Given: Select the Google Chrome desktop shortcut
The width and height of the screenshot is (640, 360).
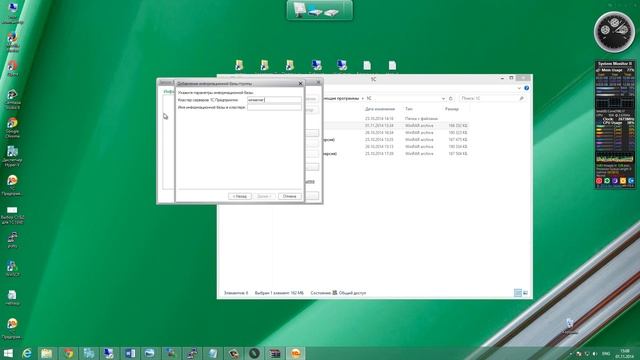Looking at the screenshot, I should tap(12, 127).
